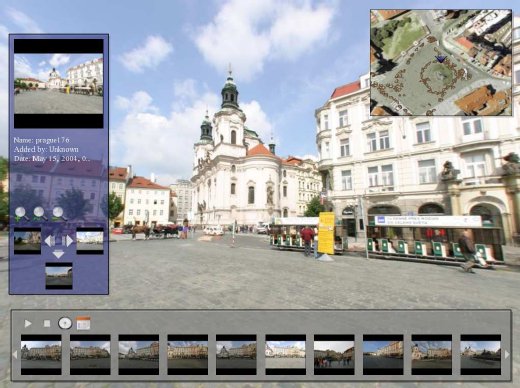Viewport: 520px width, 388px height.
Task: Select the sixth filmstrip thumbnail with the white building
Action: point(285,355)
